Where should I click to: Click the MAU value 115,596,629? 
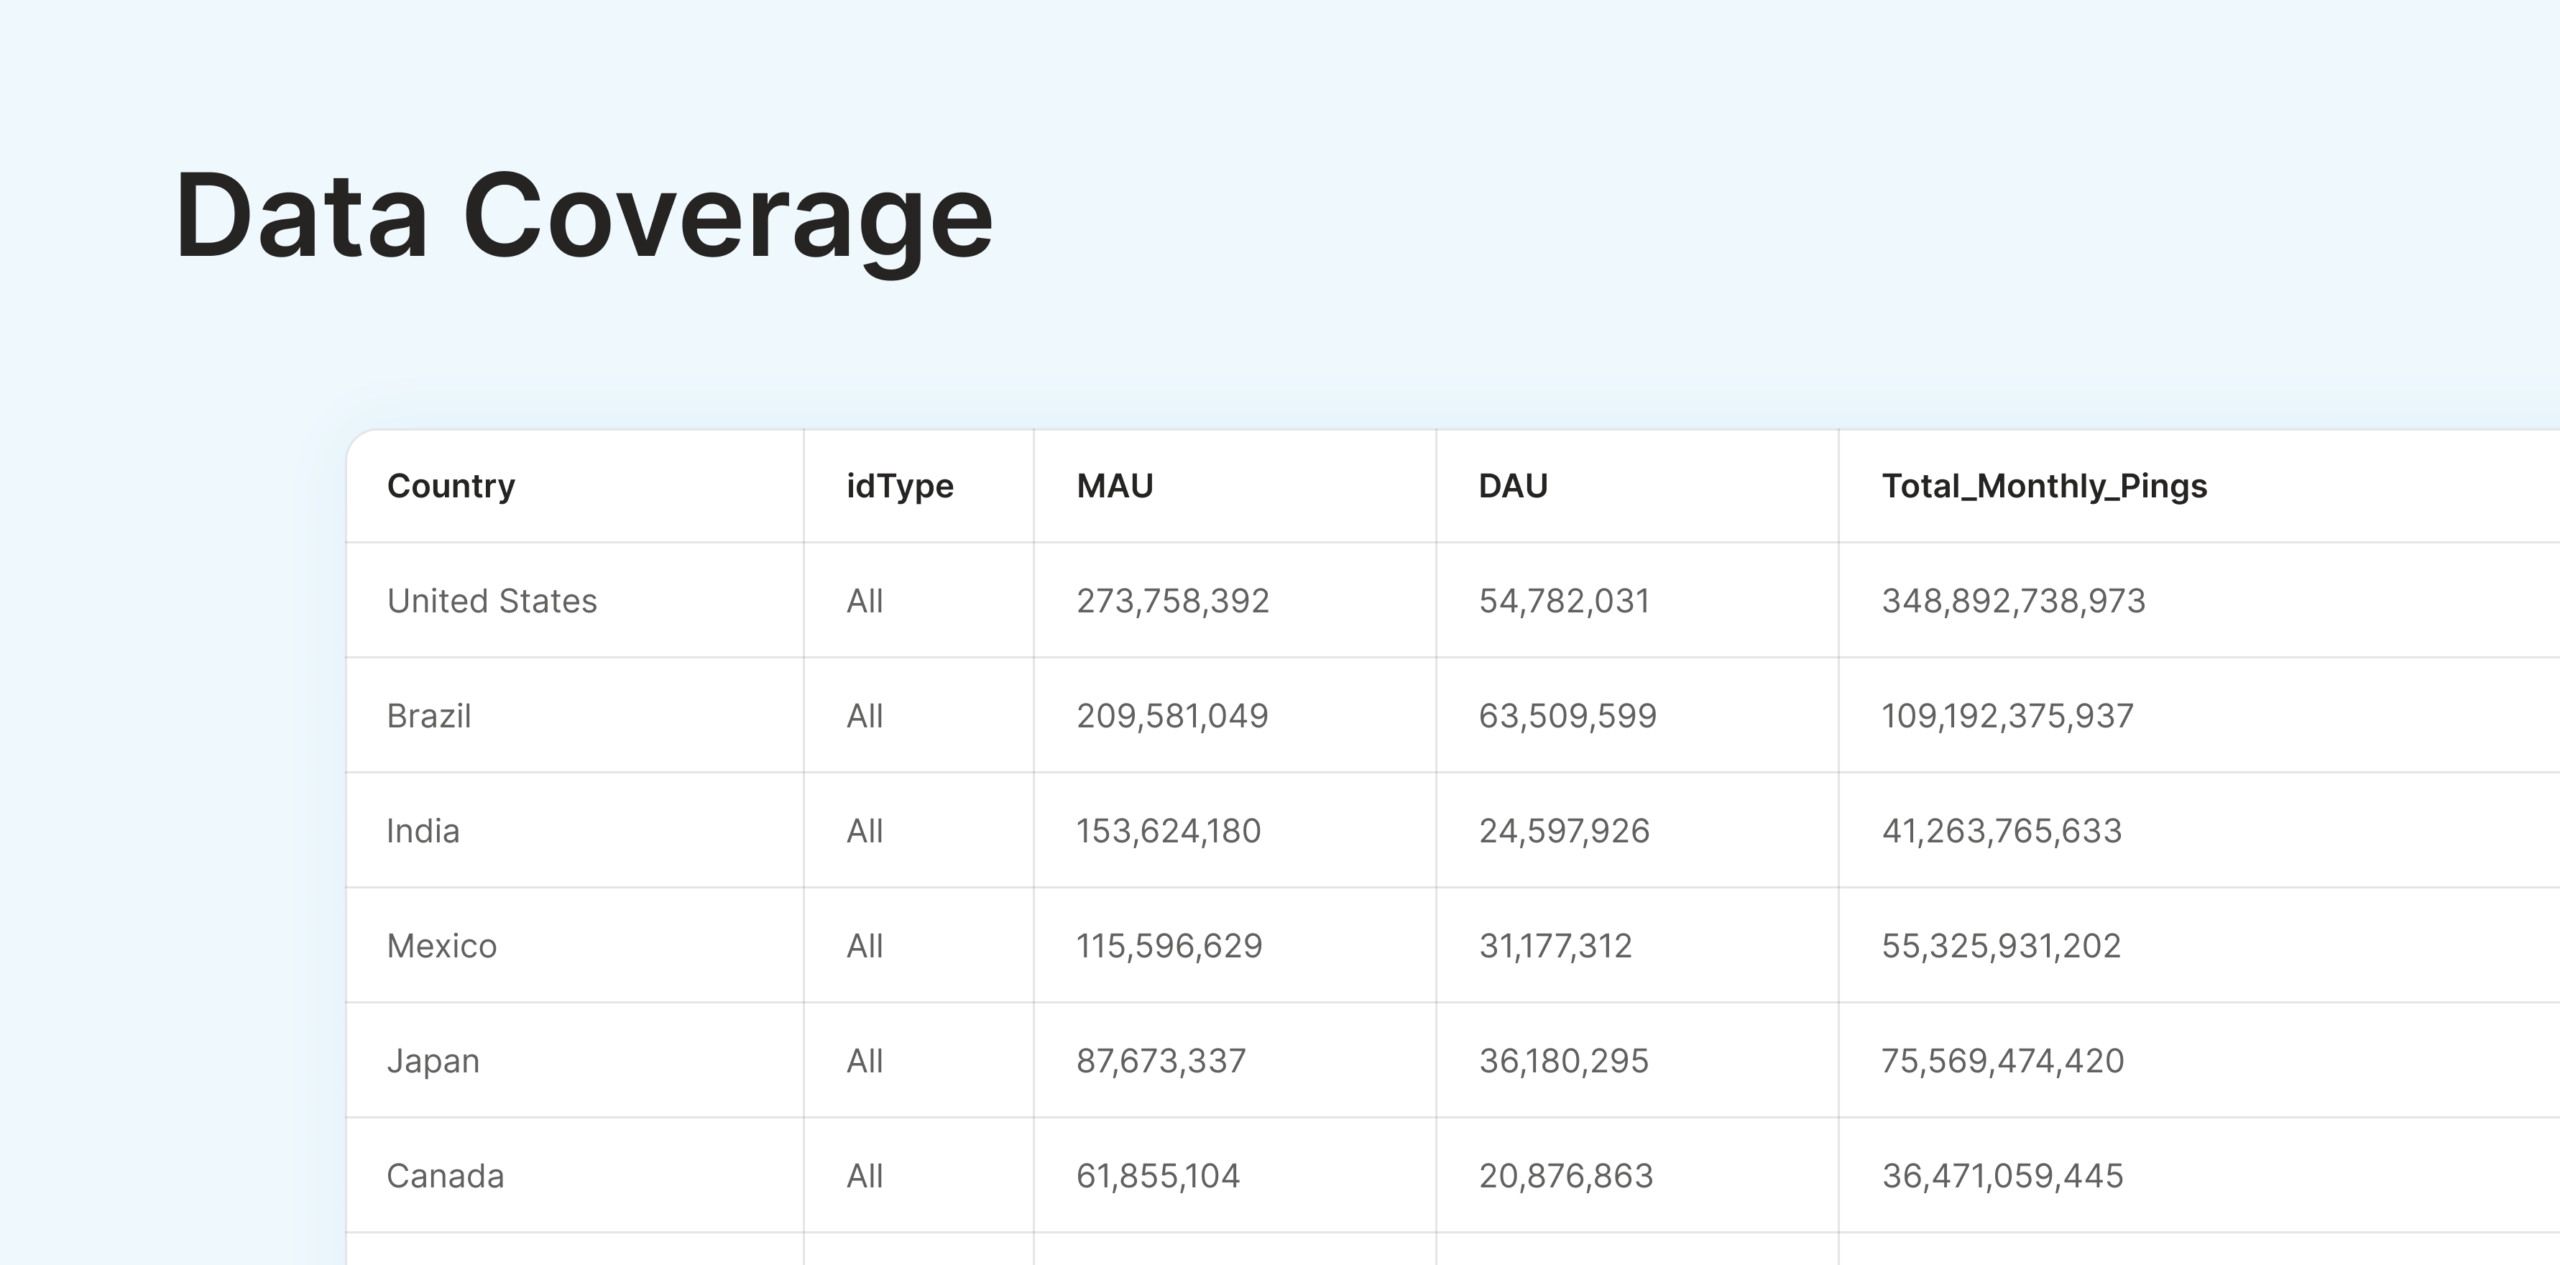[x=1170, y=946]
